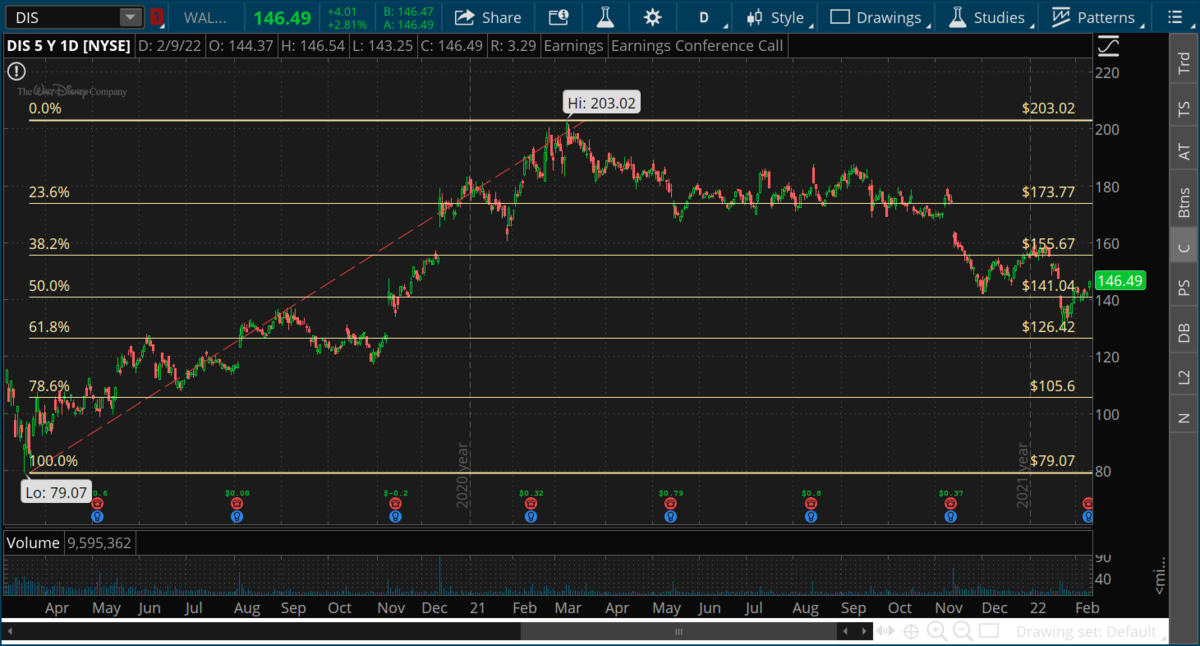
Task: Click the red alert badge beside DIS symbol
Action: click(157, 17)
